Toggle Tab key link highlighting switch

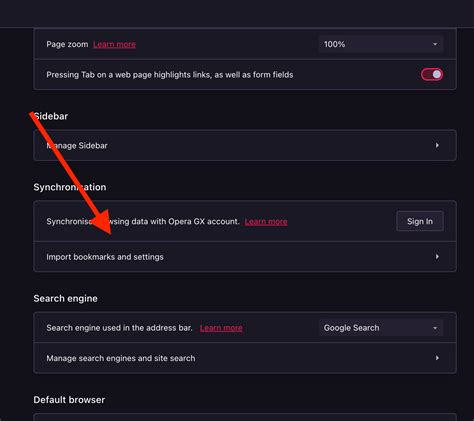coord(432,74)
